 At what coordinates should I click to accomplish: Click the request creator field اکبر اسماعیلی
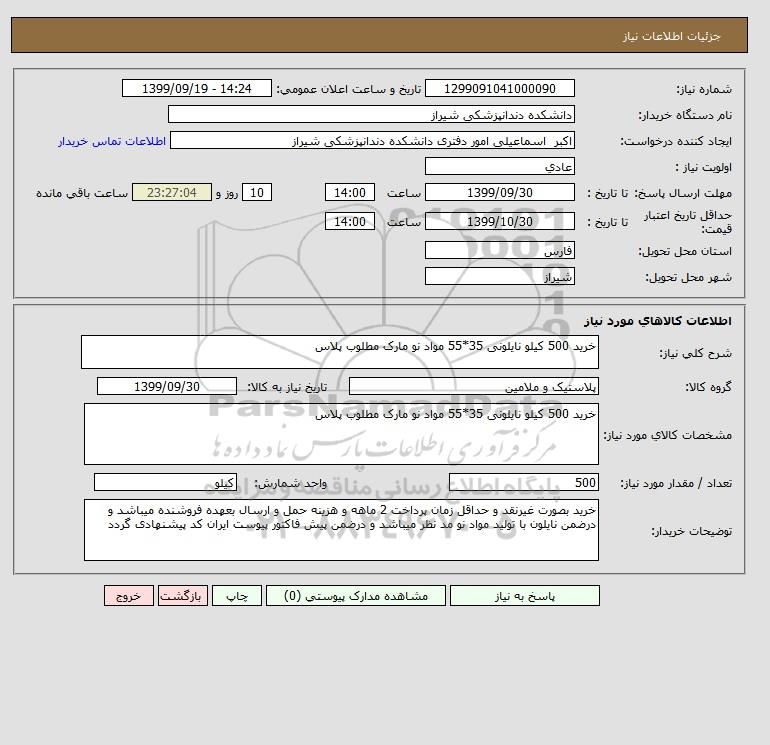(372, 140)
